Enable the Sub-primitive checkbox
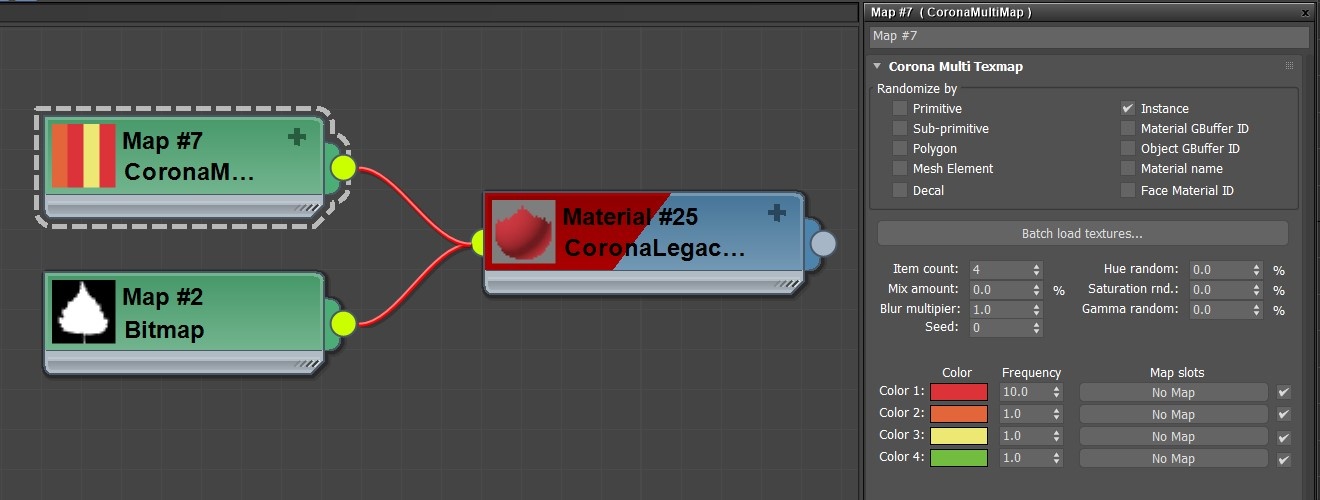 tap(900, 128)
